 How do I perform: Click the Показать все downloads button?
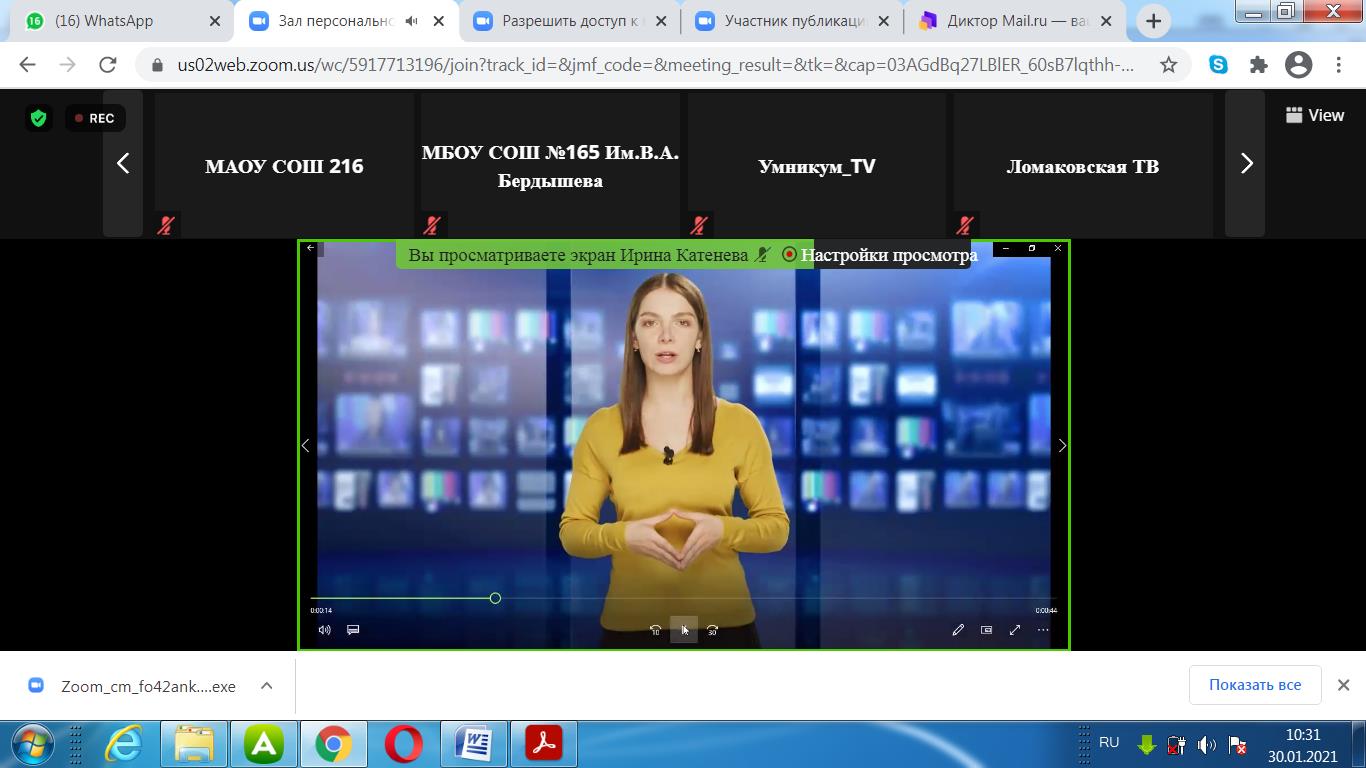coord(1254,685)
